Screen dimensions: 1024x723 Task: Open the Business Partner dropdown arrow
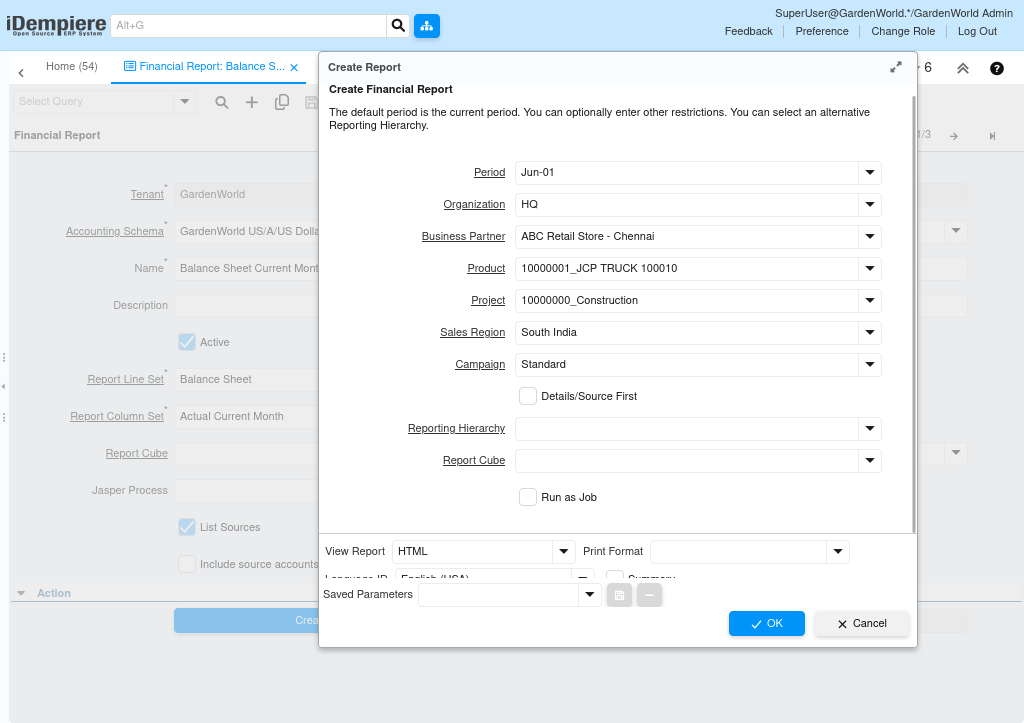coord(870,236)
